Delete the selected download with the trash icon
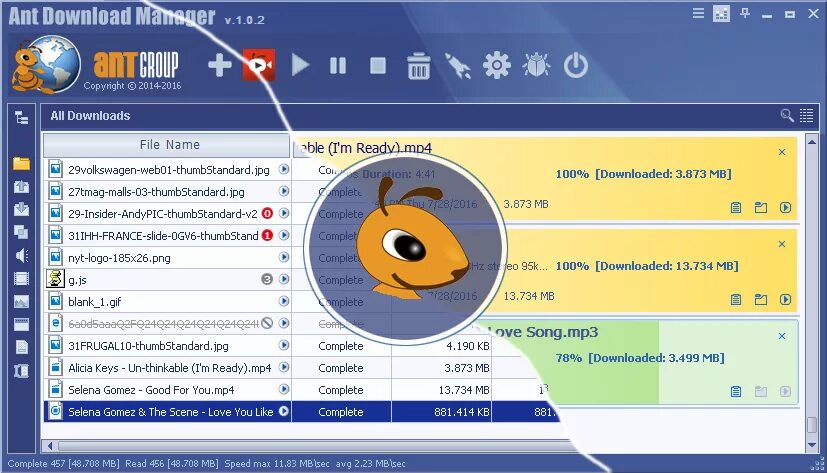This screenshot has width=827, height=473. (418, 65)
